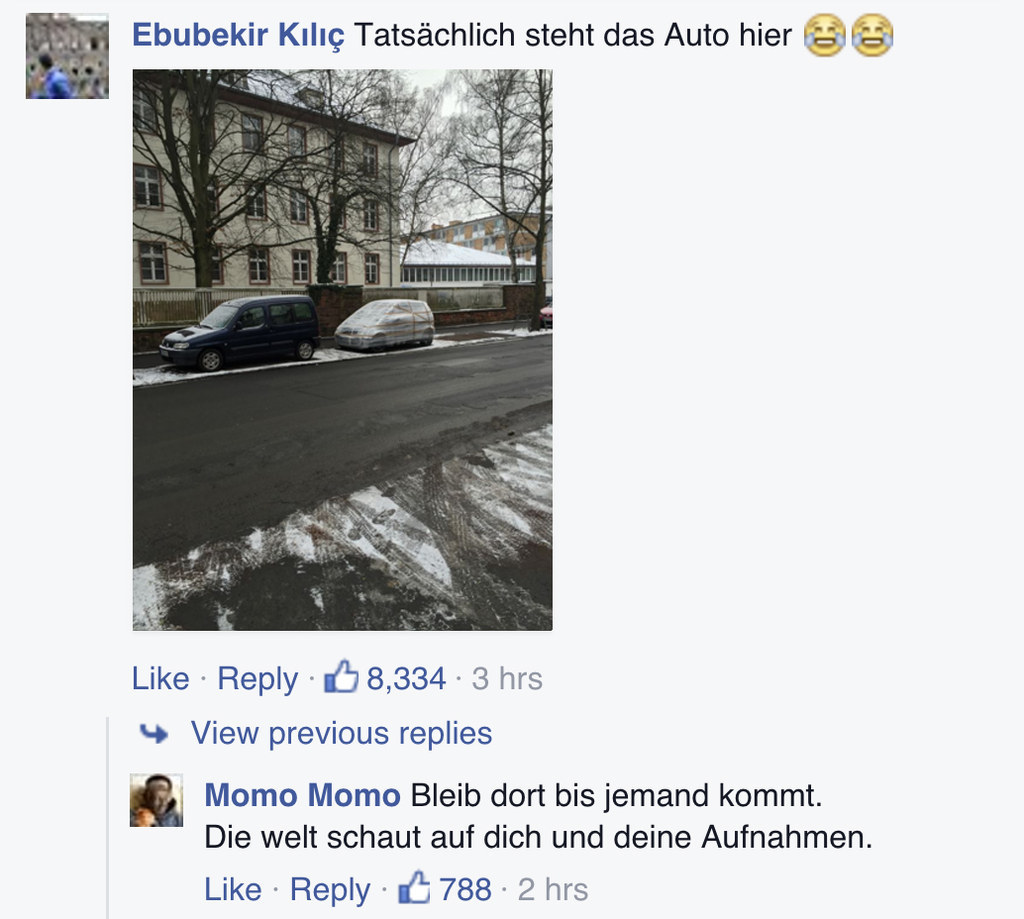Image resolution: width=1024 pixels, height=919 pixels.
Task: Show who liked via the 8,334 count
Action: (406, 679)
